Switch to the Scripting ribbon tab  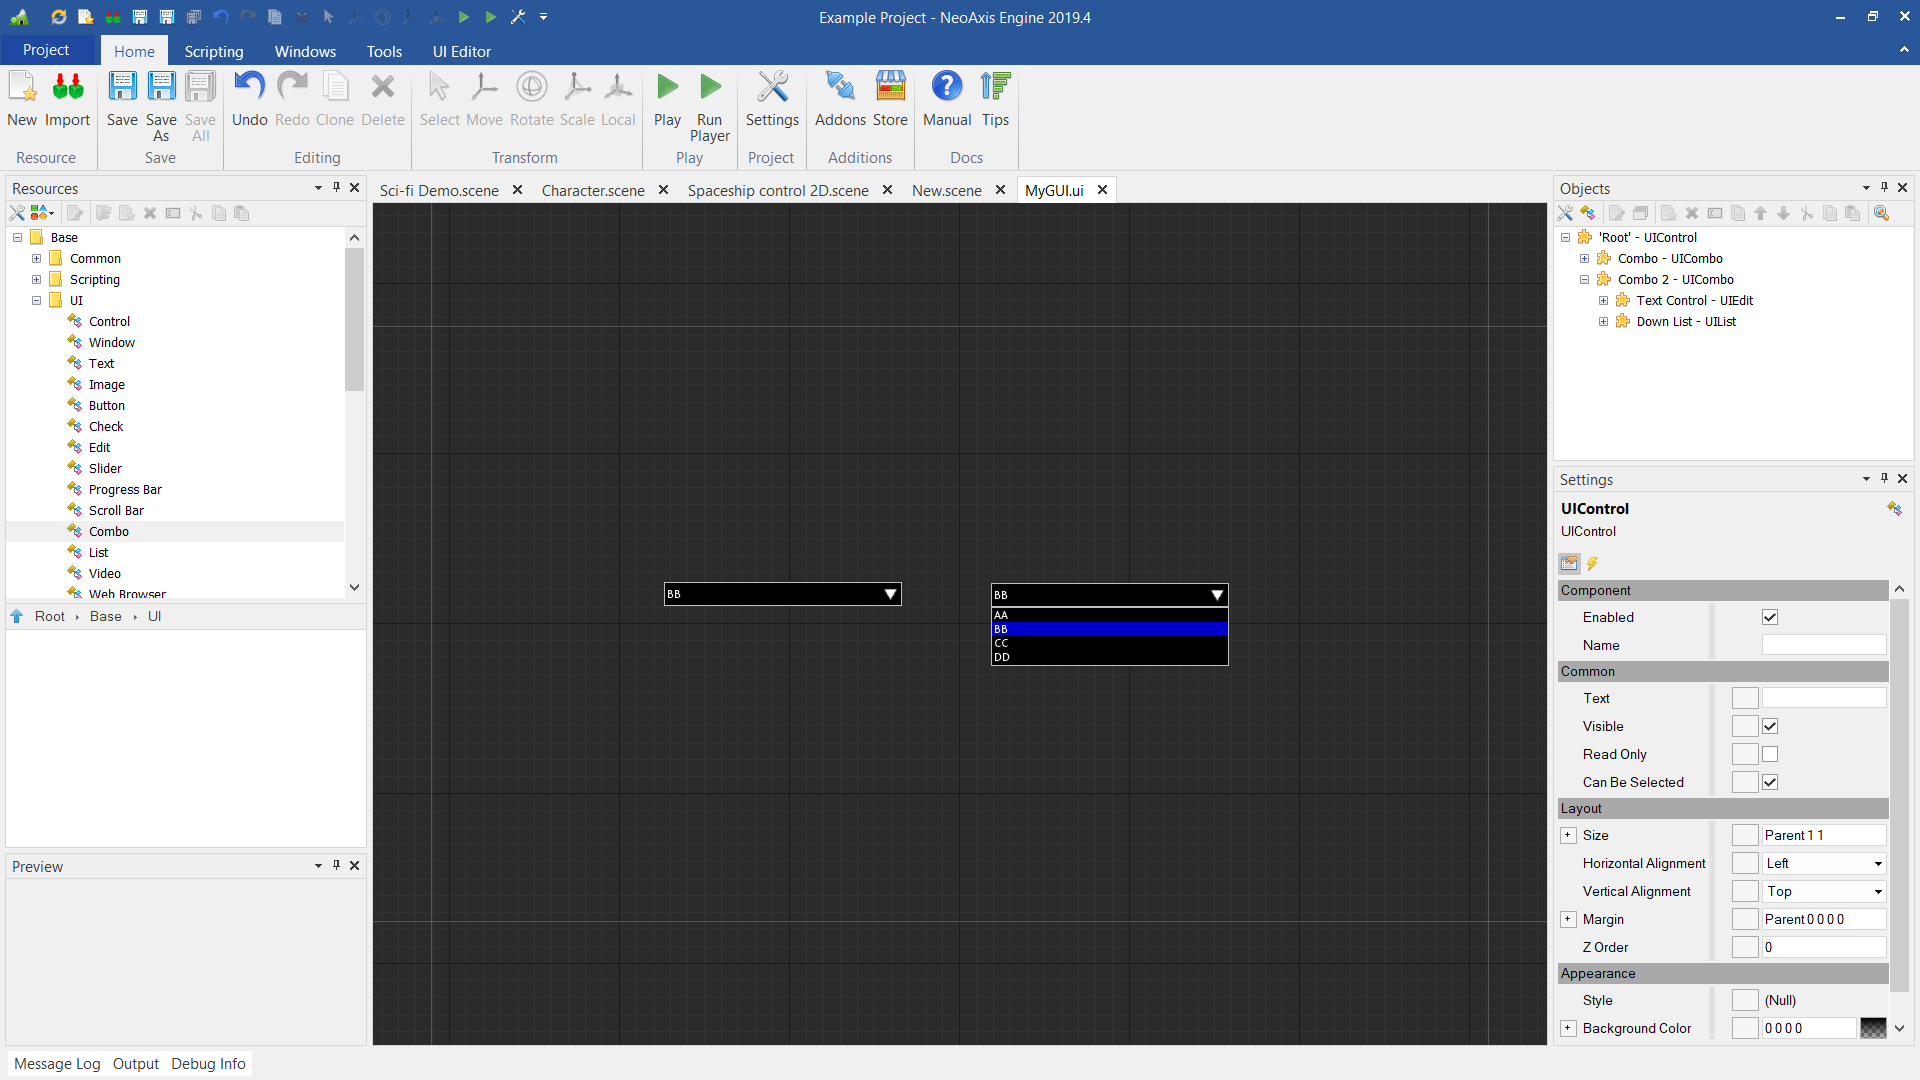click(x=213, y=51)
